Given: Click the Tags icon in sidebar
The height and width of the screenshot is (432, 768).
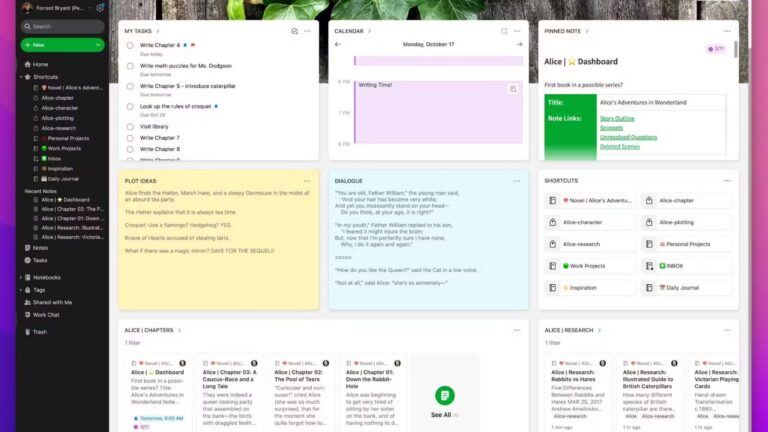Looking at the screenshot, I should (x=27, y=290).
